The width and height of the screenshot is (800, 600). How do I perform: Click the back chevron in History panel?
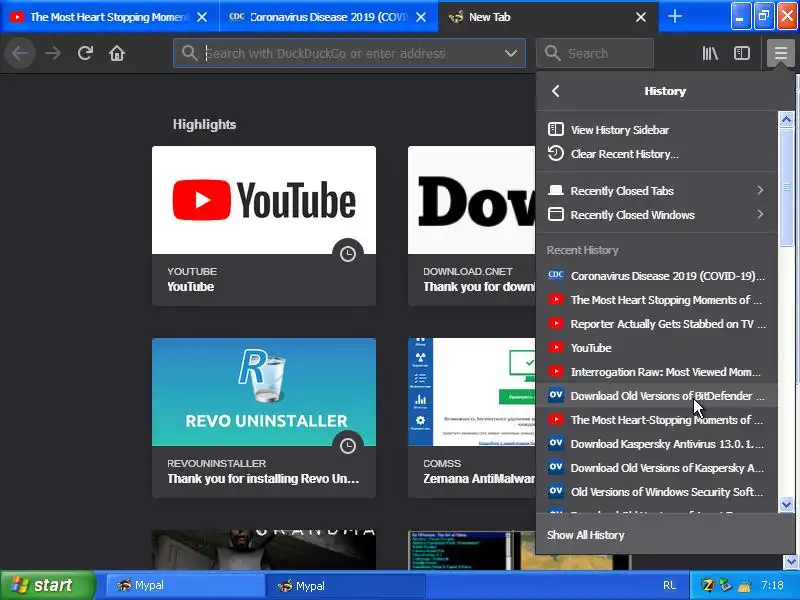click(x=556, y=91)
